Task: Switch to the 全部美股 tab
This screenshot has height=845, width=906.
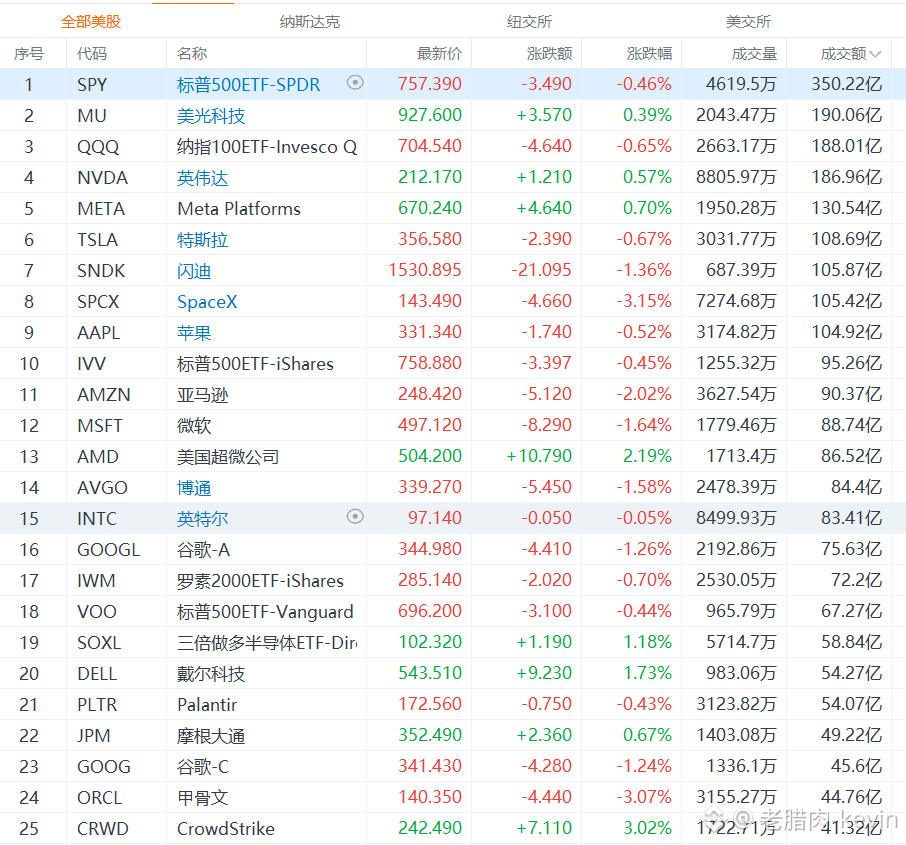Action: [91, 22]
